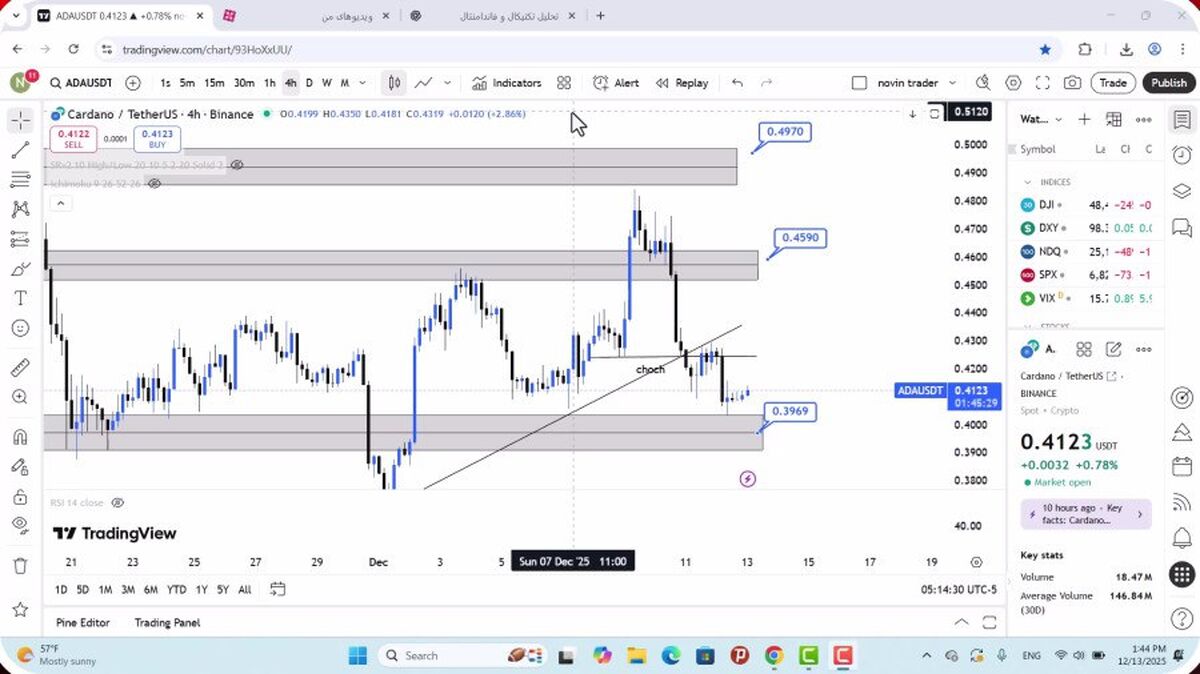This screenshot has height=674, width=1200.
Task: Hide the Ichimoku indicator via eye icon
Action: [154, 184]
